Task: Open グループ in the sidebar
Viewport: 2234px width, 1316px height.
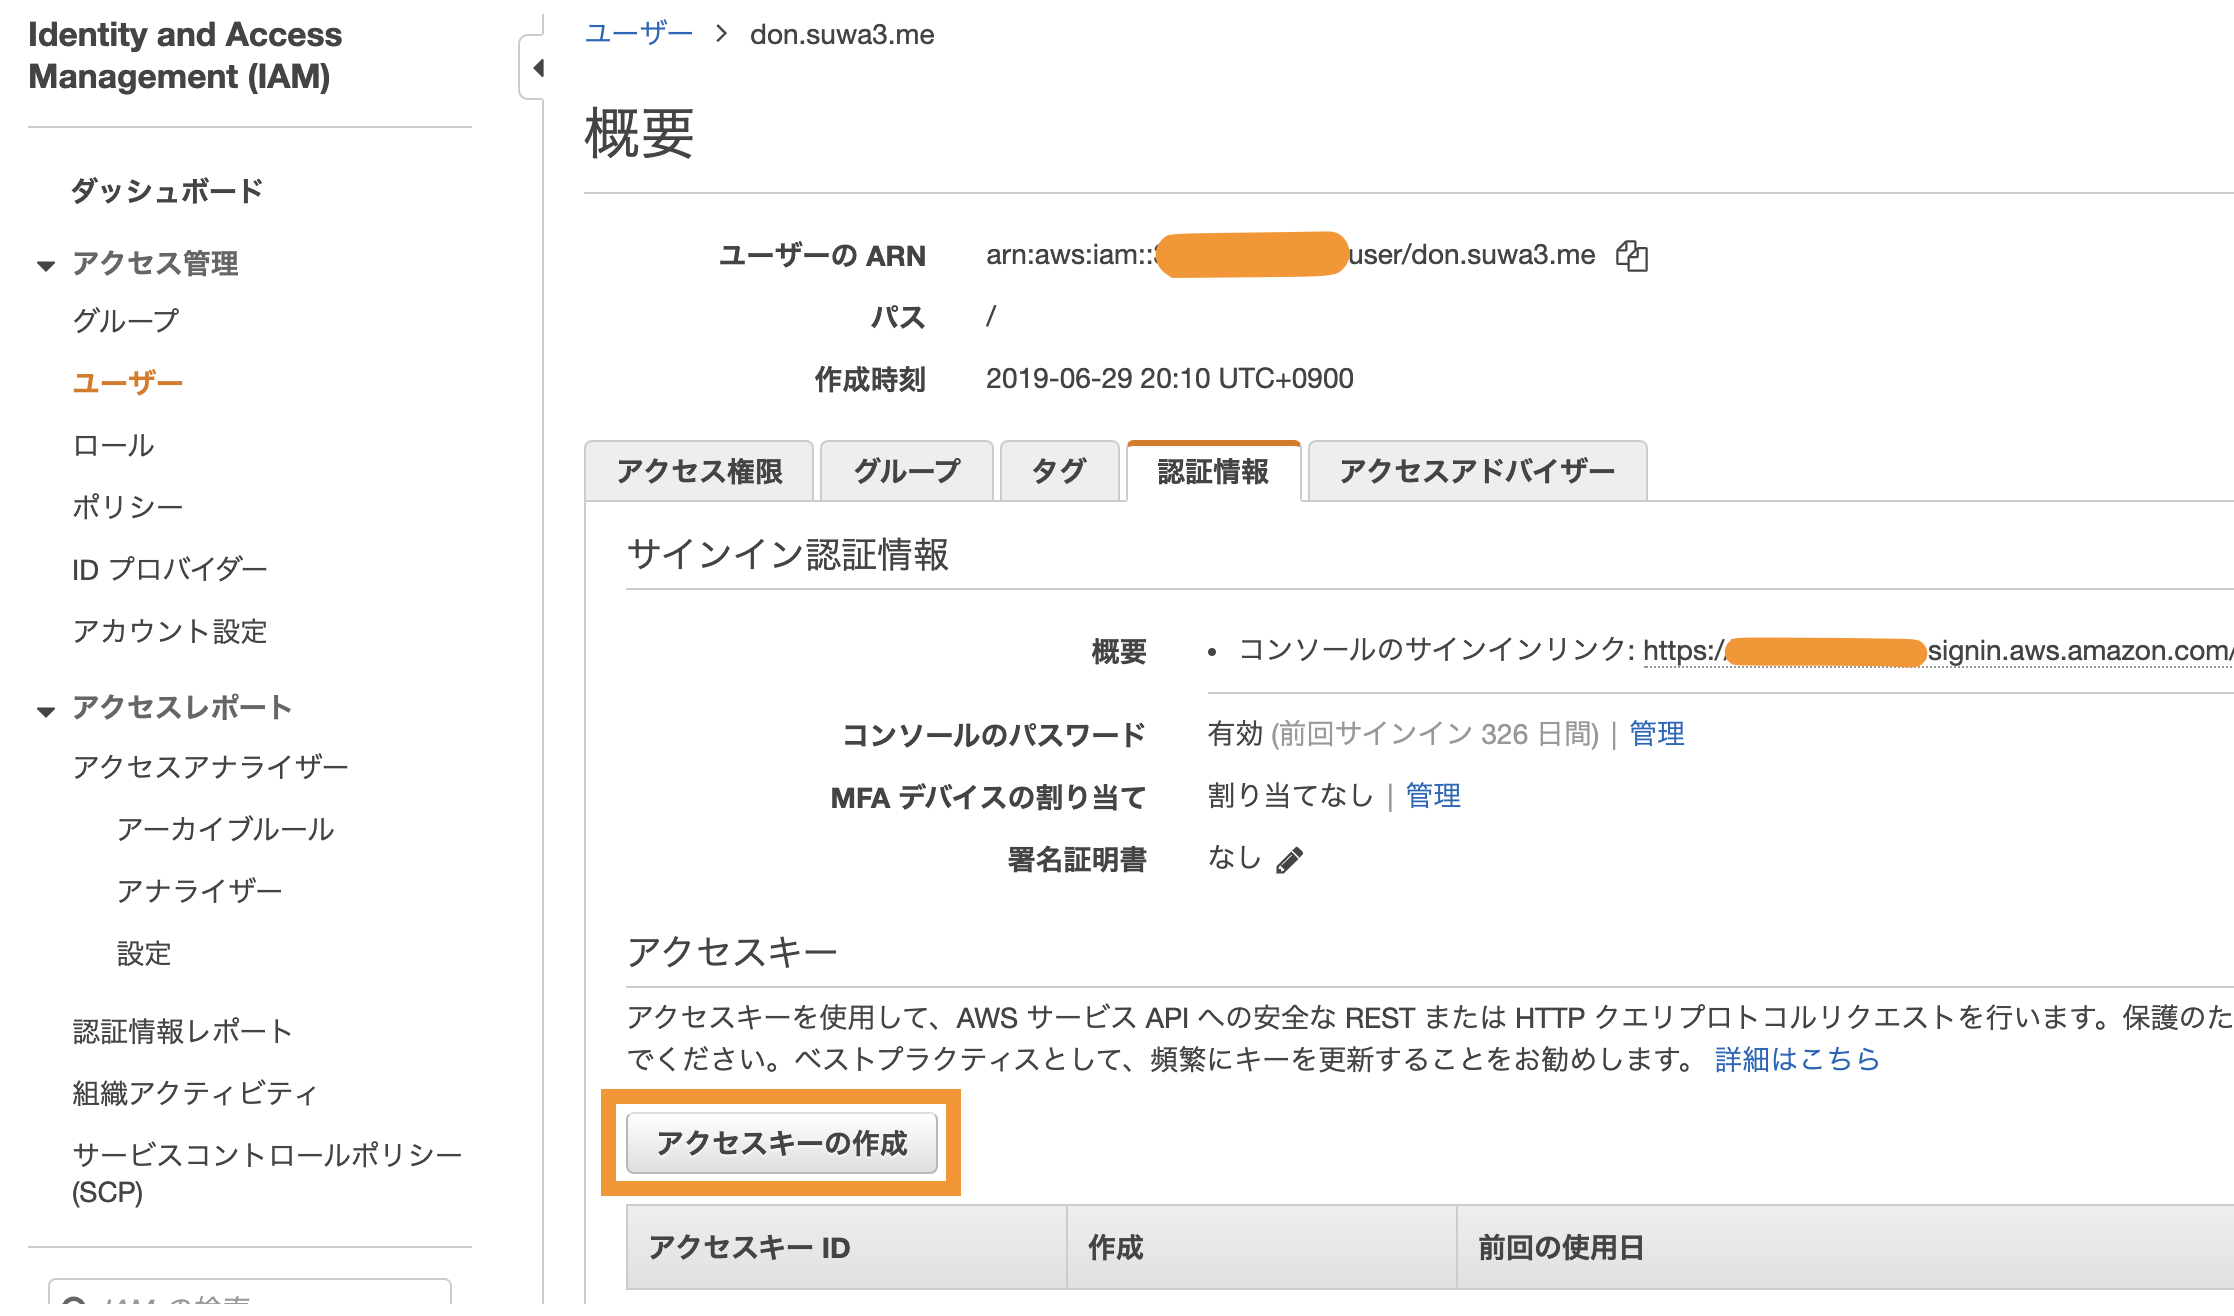Action: click(x=126, y=320)
